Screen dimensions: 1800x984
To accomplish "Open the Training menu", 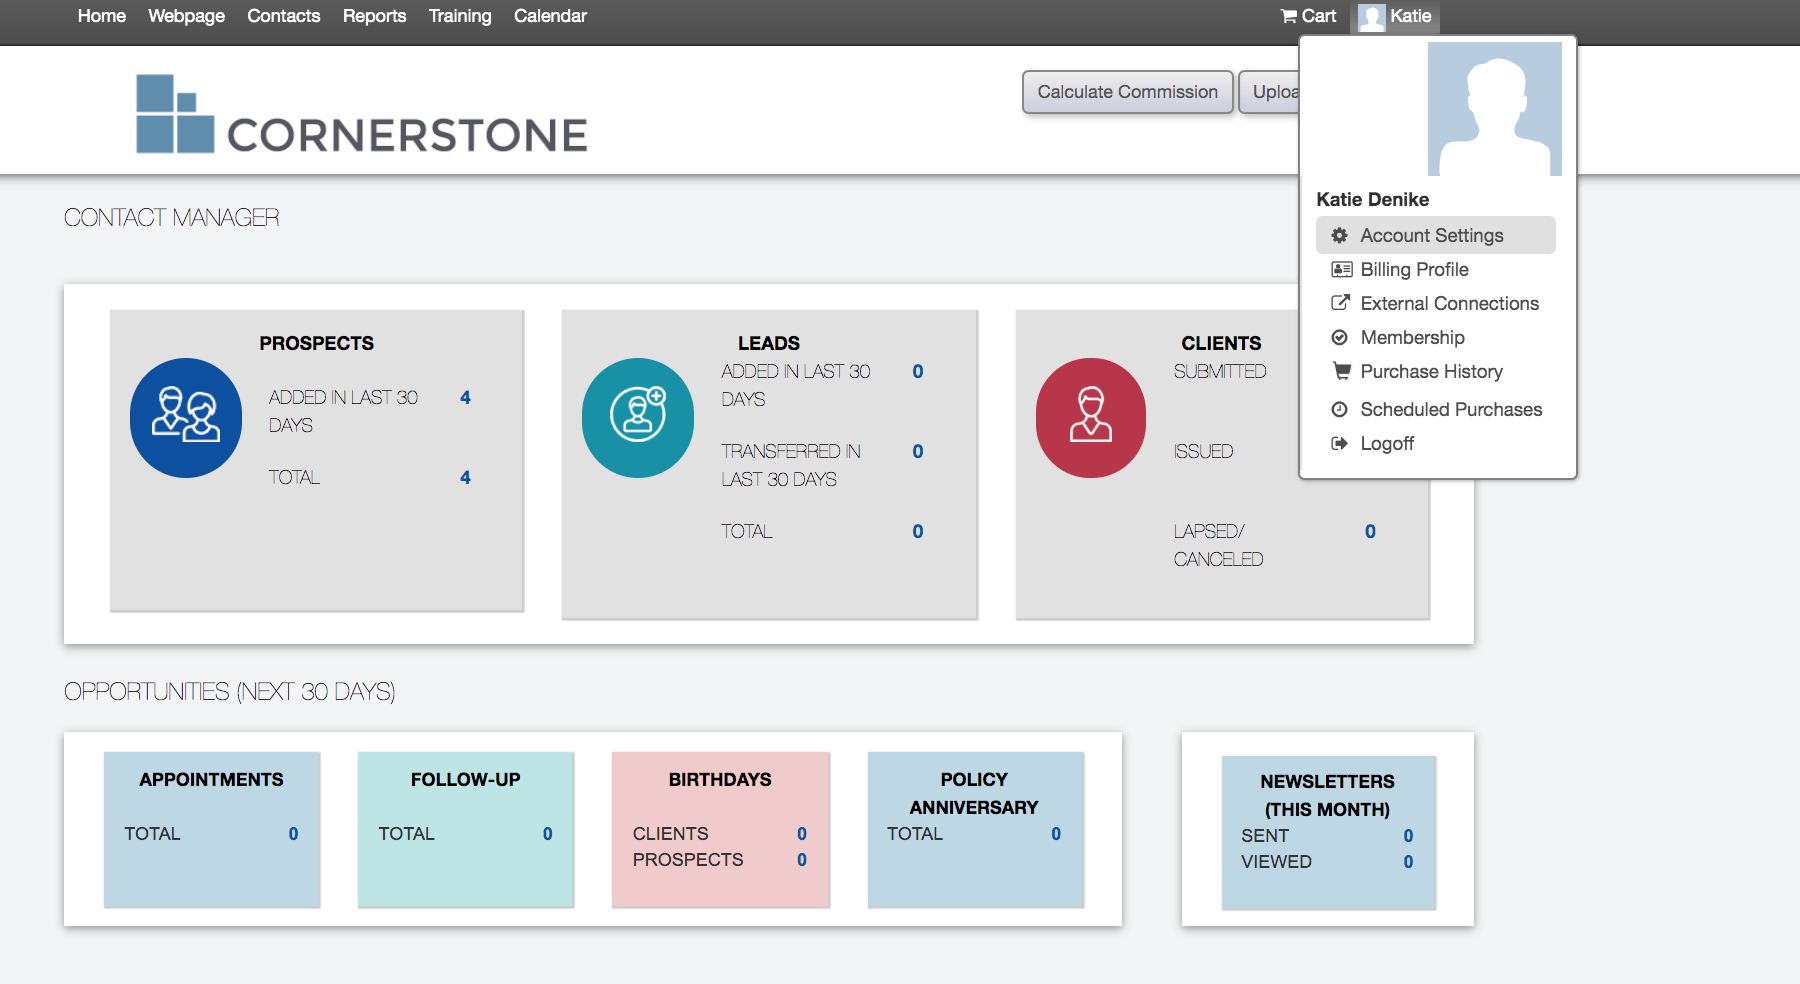I will point(460,16).
